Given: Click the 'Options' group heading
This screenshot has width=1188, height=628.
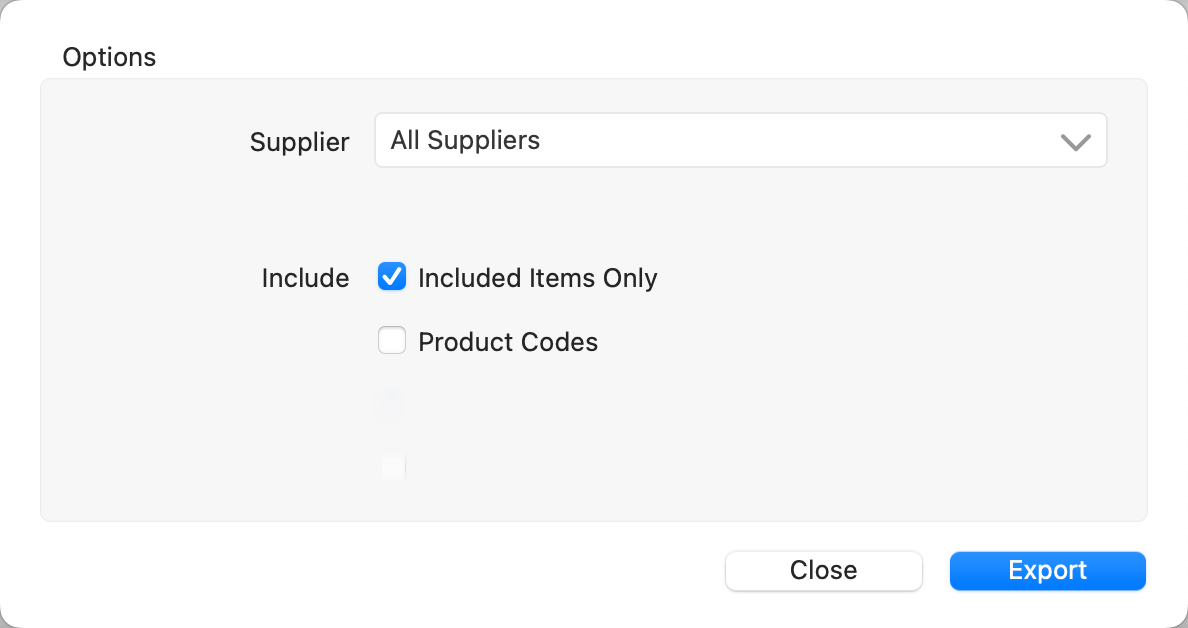Looking at the screenshot, I should (x=109, y=57).
